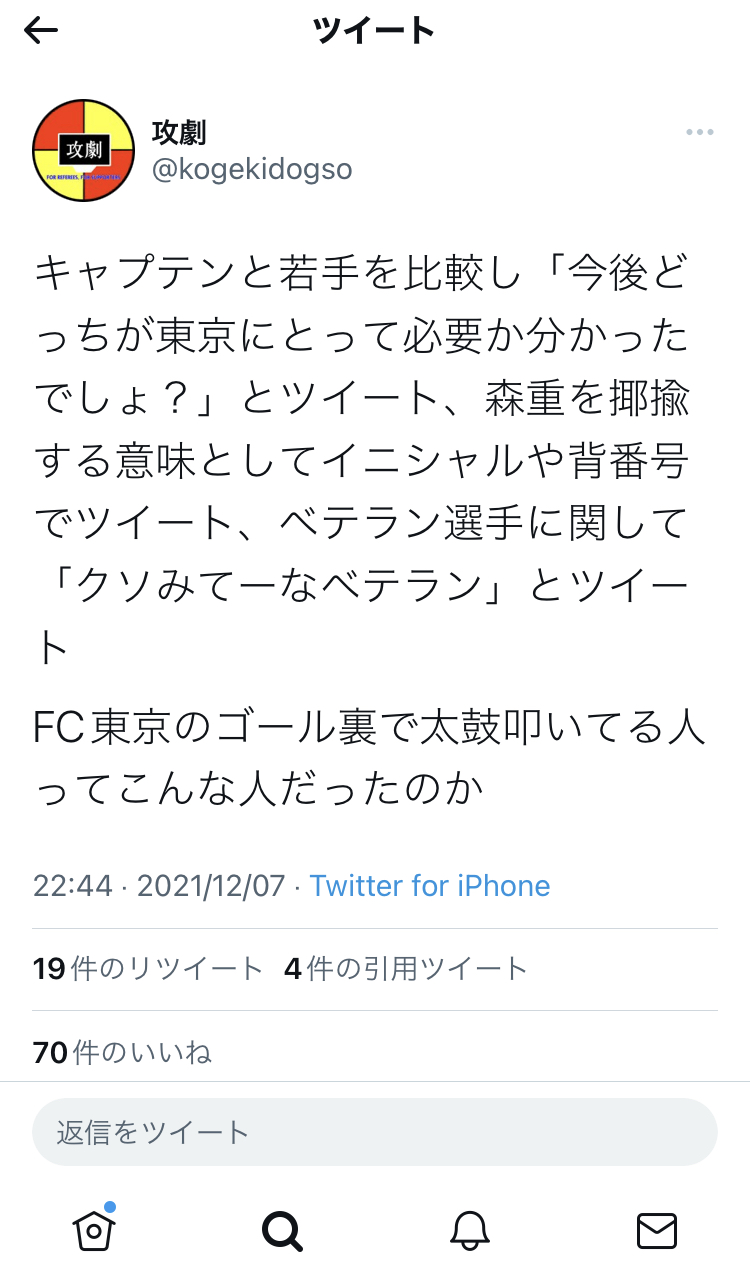Open the Home tab icon
750x1280 pixels.
coord(94,1230)
